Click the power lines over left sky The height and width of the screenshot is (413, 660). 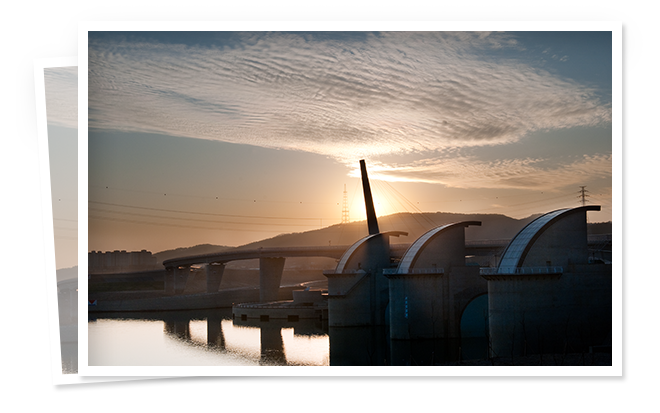200,210
